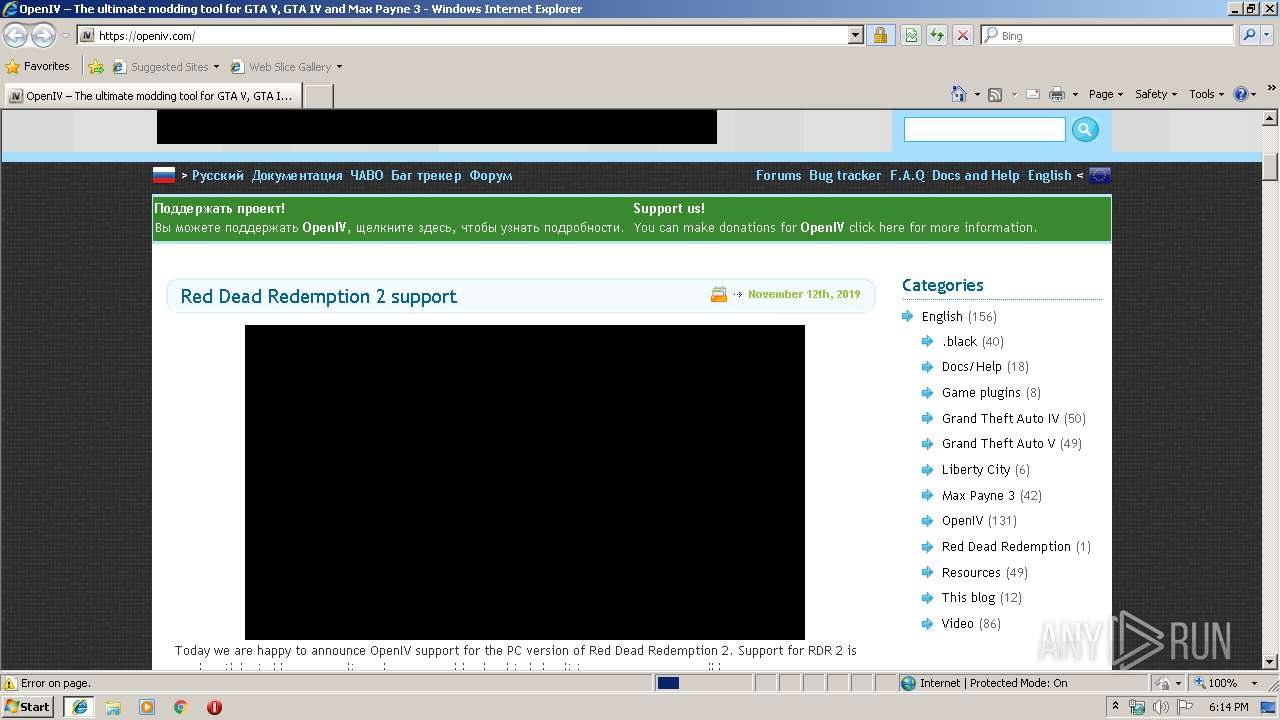The height and width of the screenshot is (720, 1280).
Task: Open red Opera taskbar icon
Action: (x=214, y=707)
